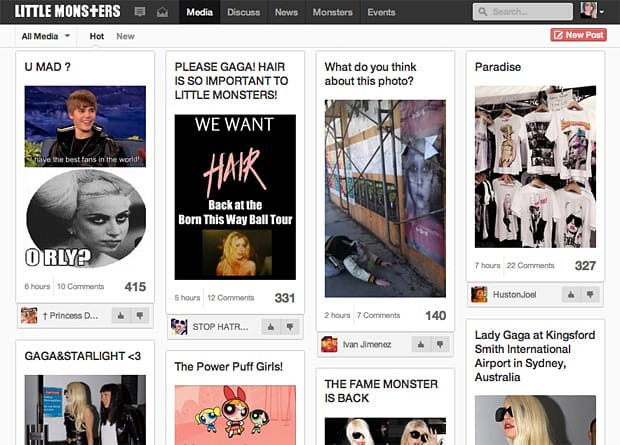Open the Sydney airport photo thumbnail
Image resolution: width=620 pixels, height=445 pixels.
pyautogui.click(x=535, y=420)
